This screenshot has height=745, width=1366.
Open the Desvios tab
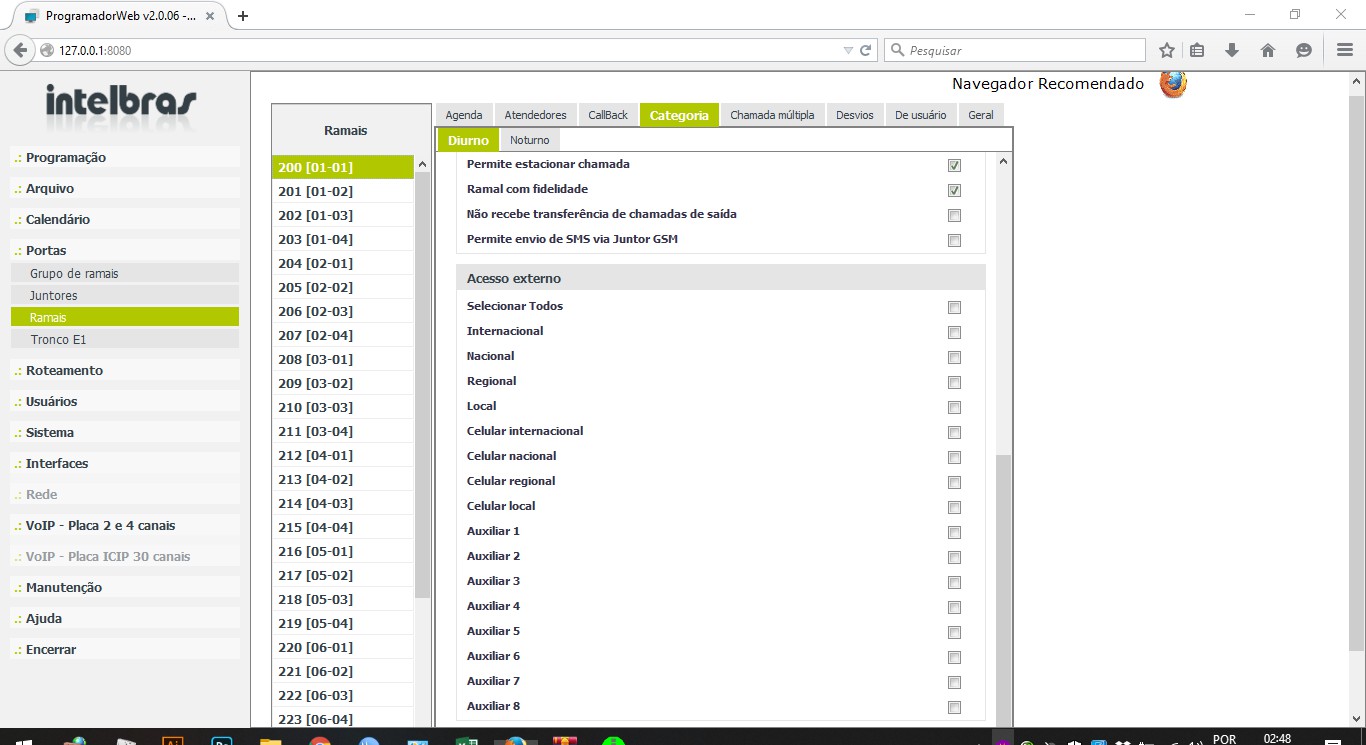click(854, 115)
